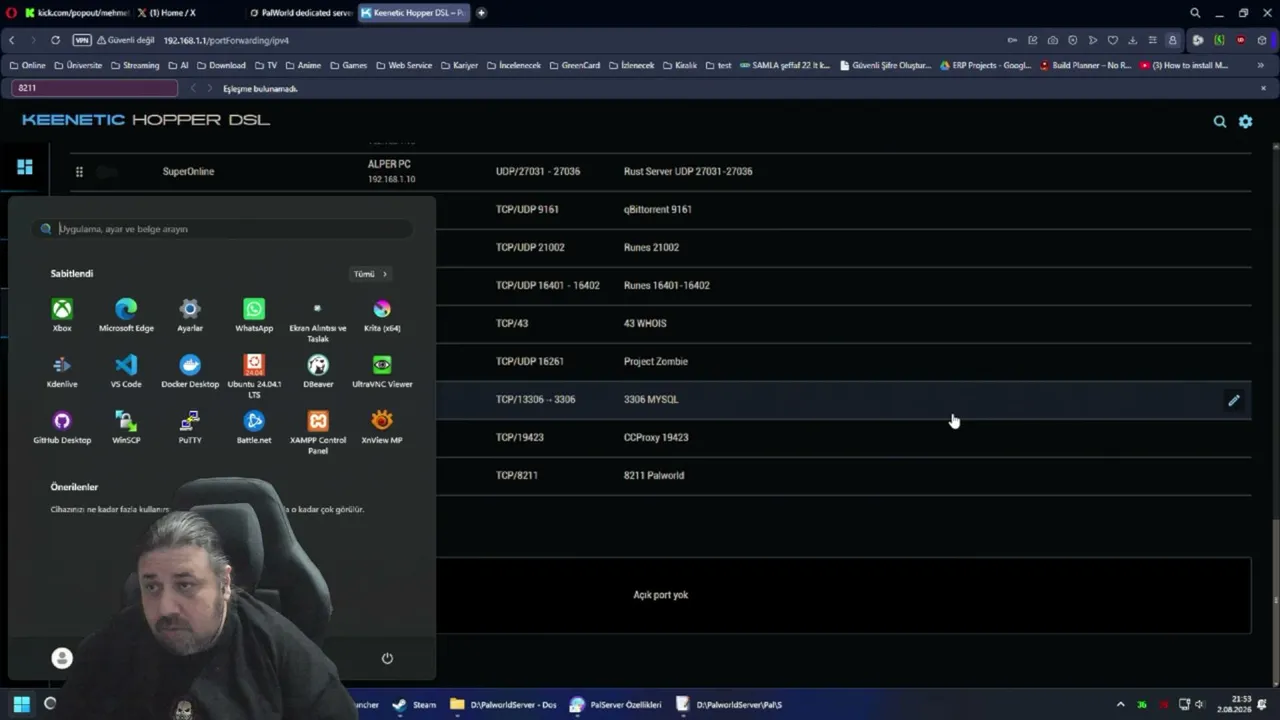Click the Runes 21002 rule description
The image size is (1280, 720).
point(651,248)
